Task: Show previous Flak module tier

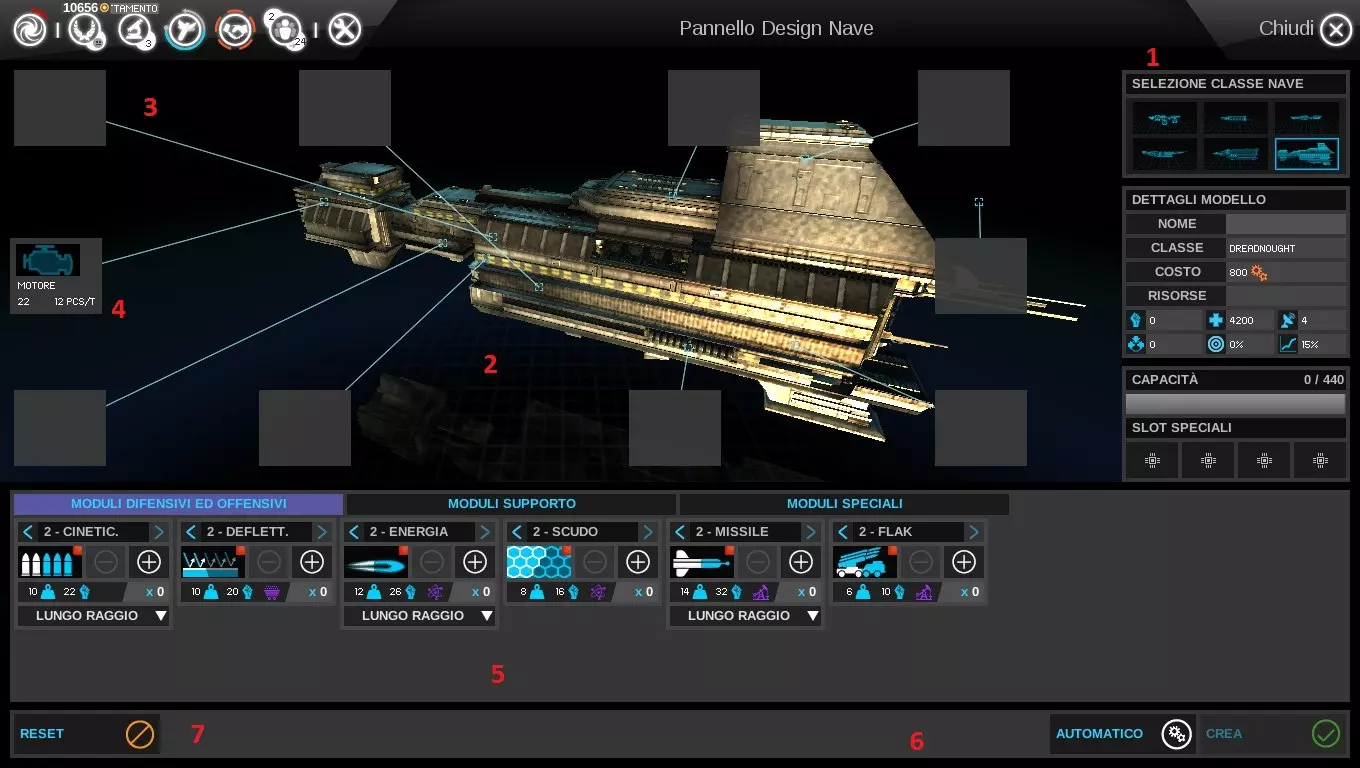Action: (843, 532)
